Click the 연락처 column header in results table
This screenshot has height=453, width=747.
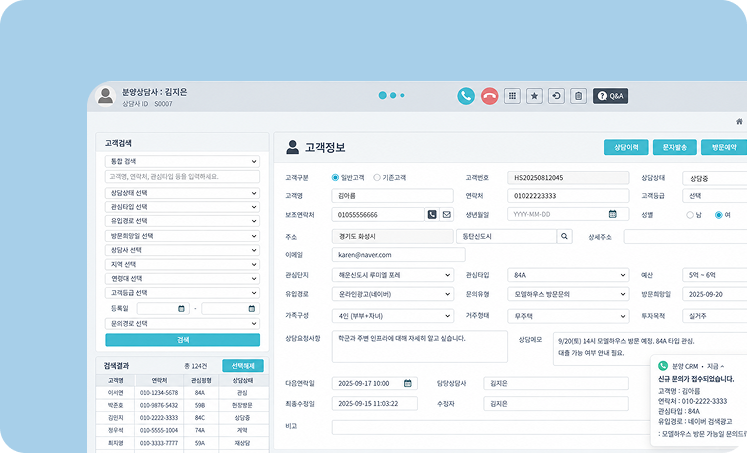(x=159, y=381)
